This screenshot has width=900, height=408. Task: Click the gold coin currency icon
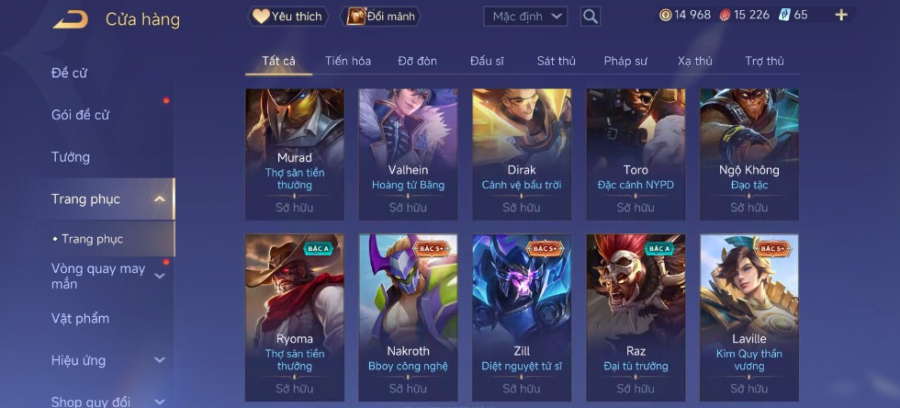click(665, 15)
